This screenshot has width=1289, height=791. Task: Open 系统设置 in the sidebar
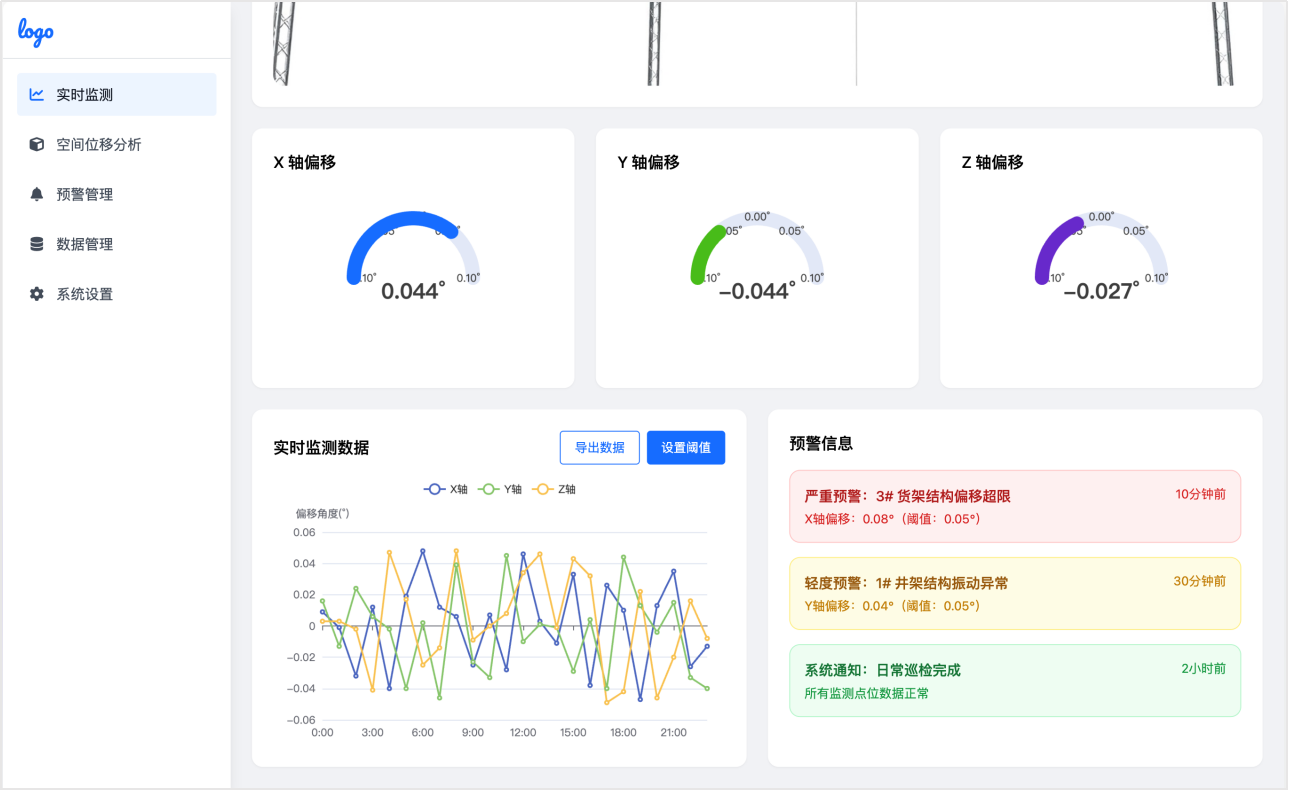tap(116, 294)
